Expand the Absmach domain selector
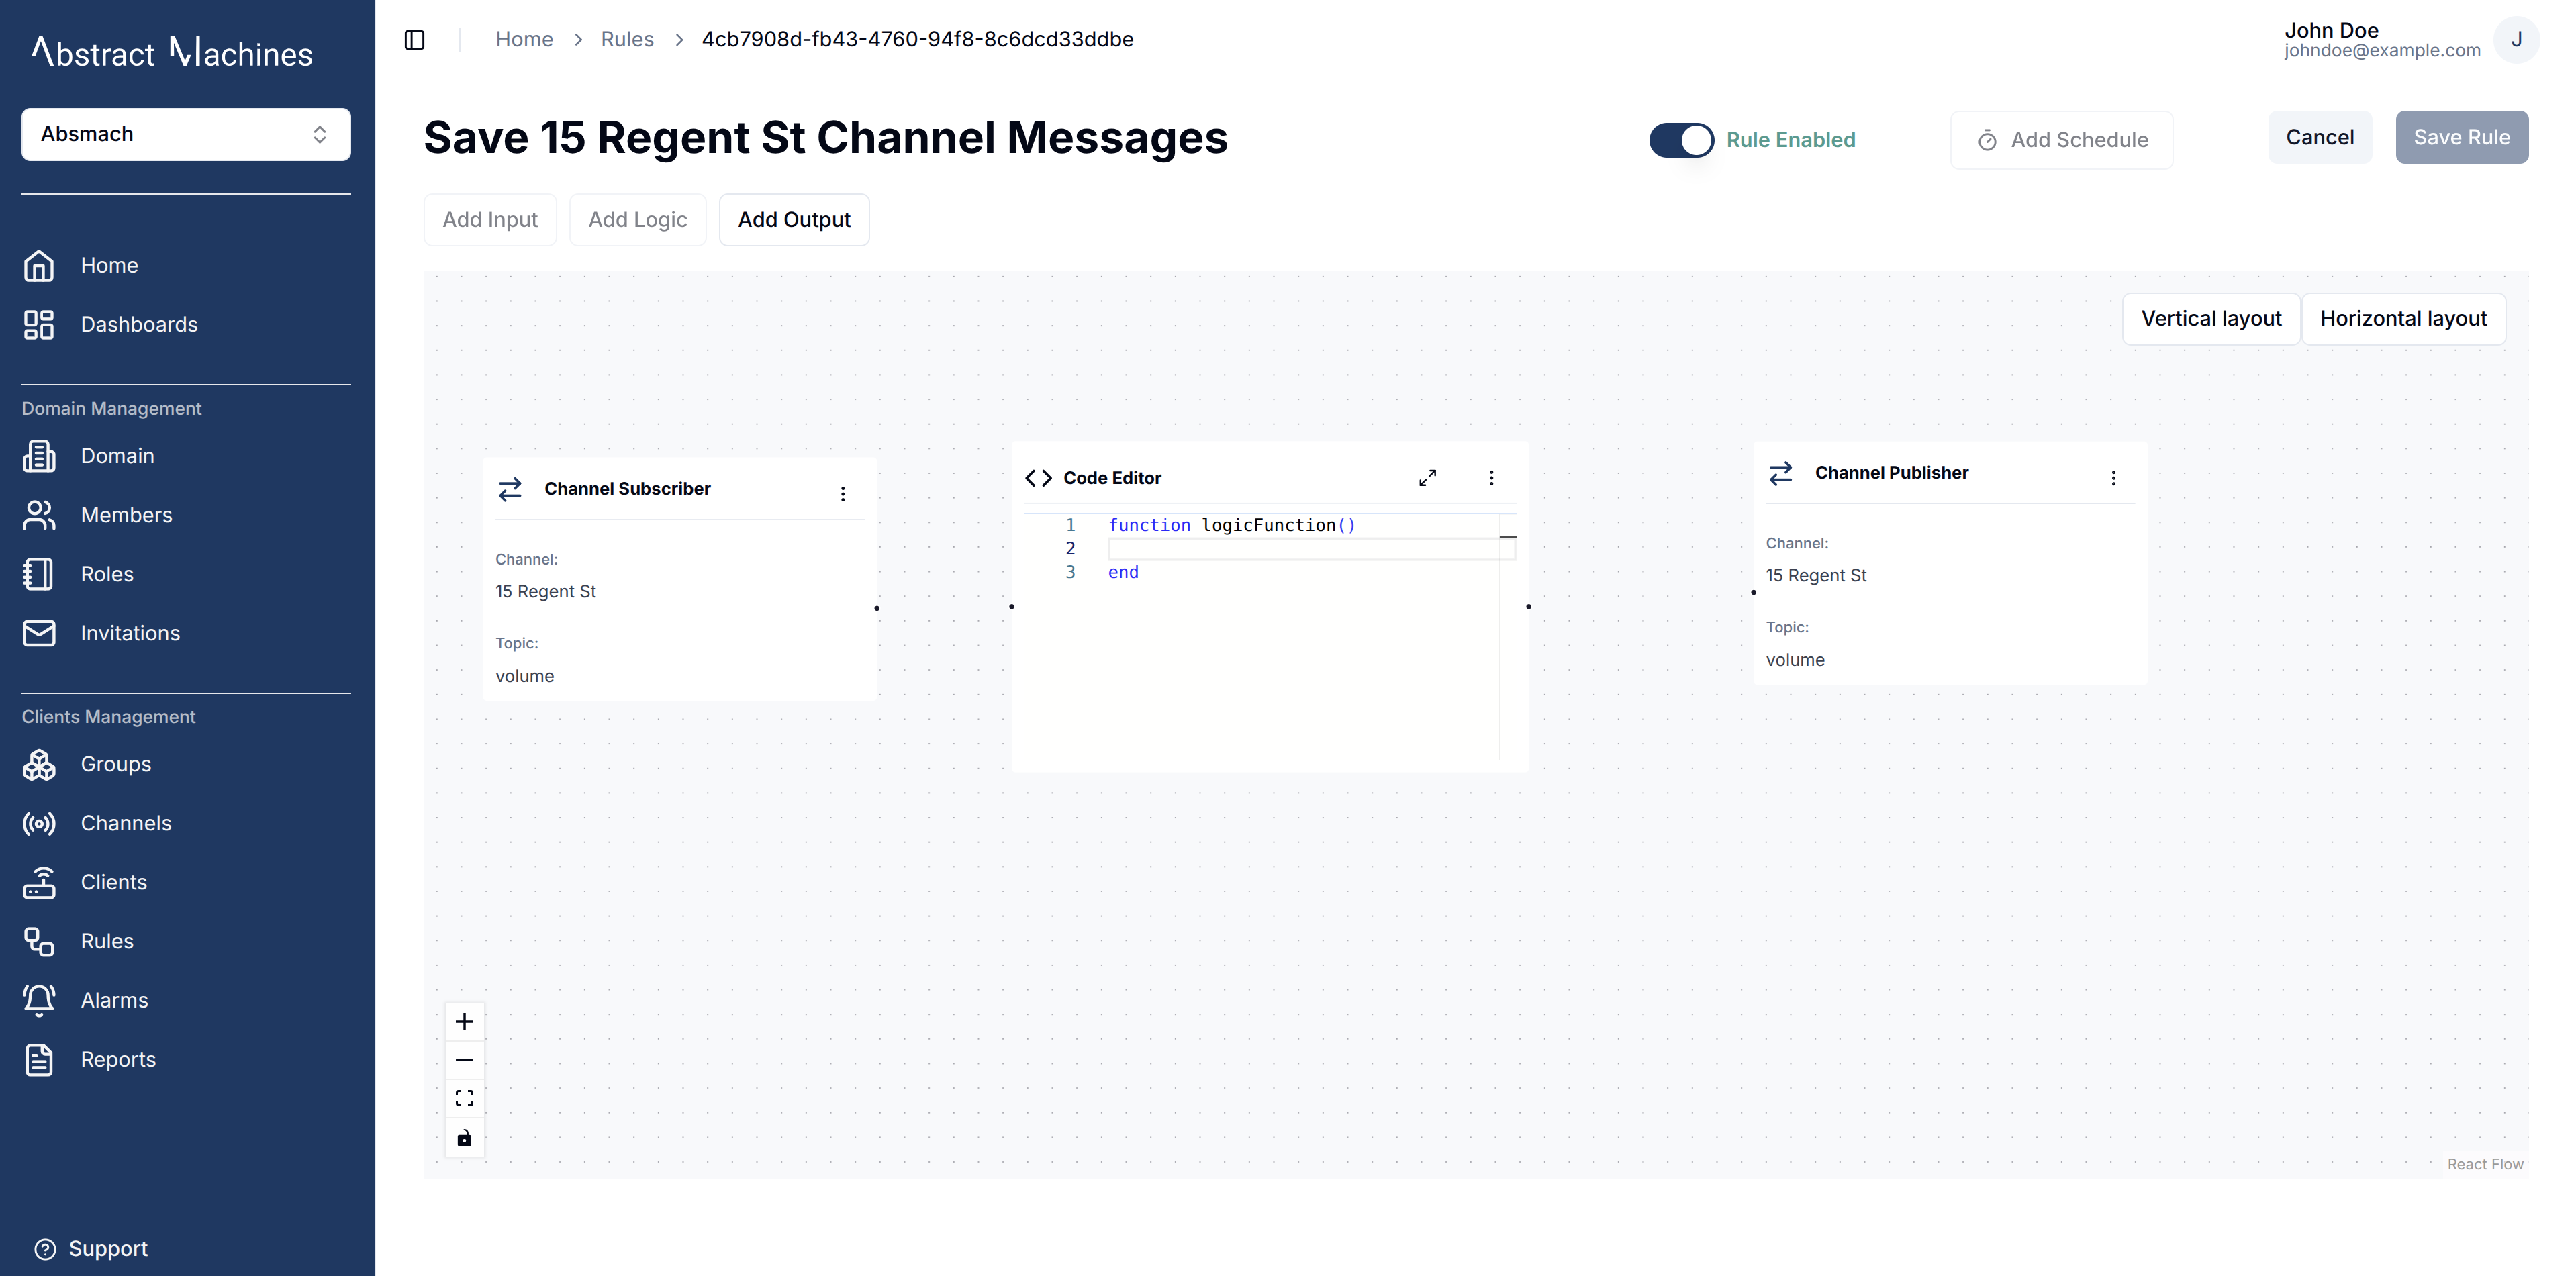 [186, 134]
